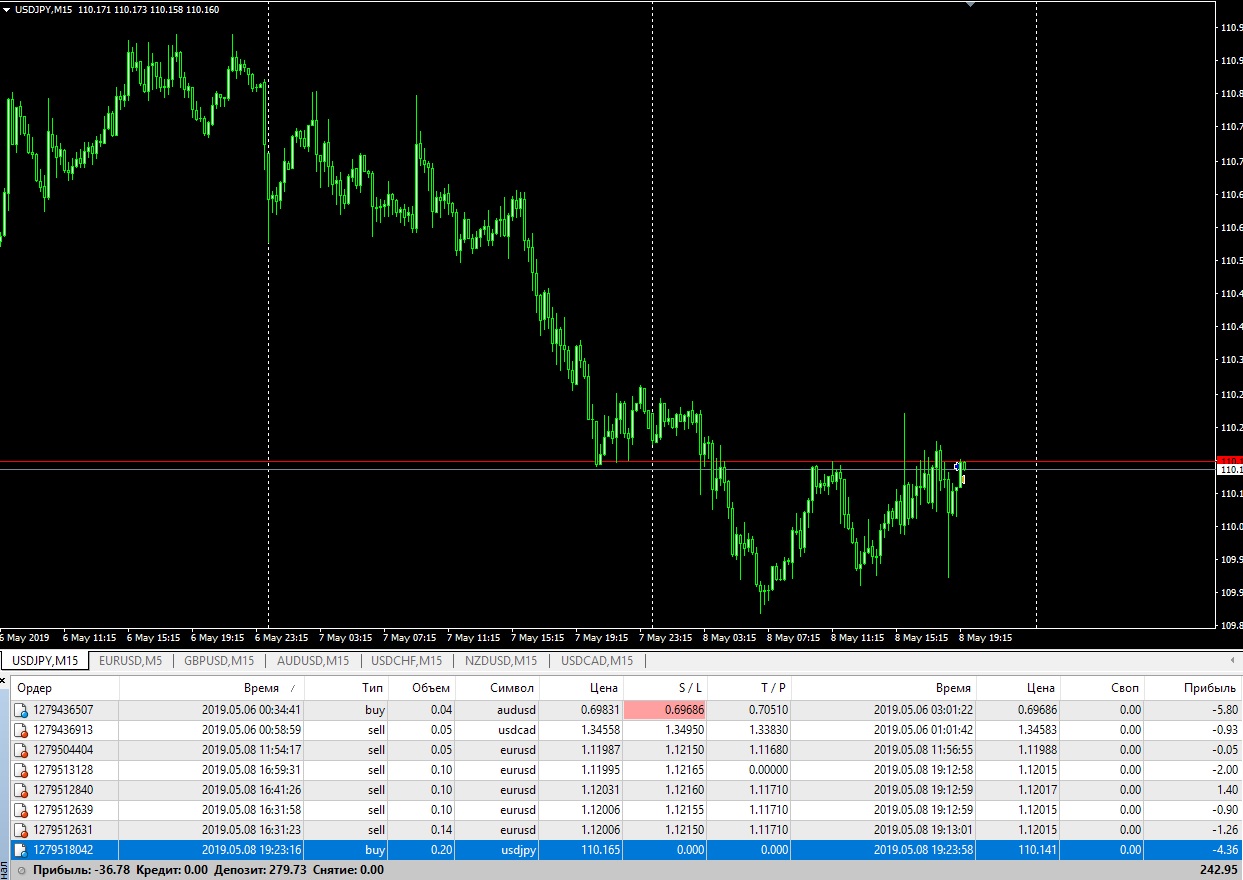Select the AUDUSD,M15 chart tab

tap(313, 661)
